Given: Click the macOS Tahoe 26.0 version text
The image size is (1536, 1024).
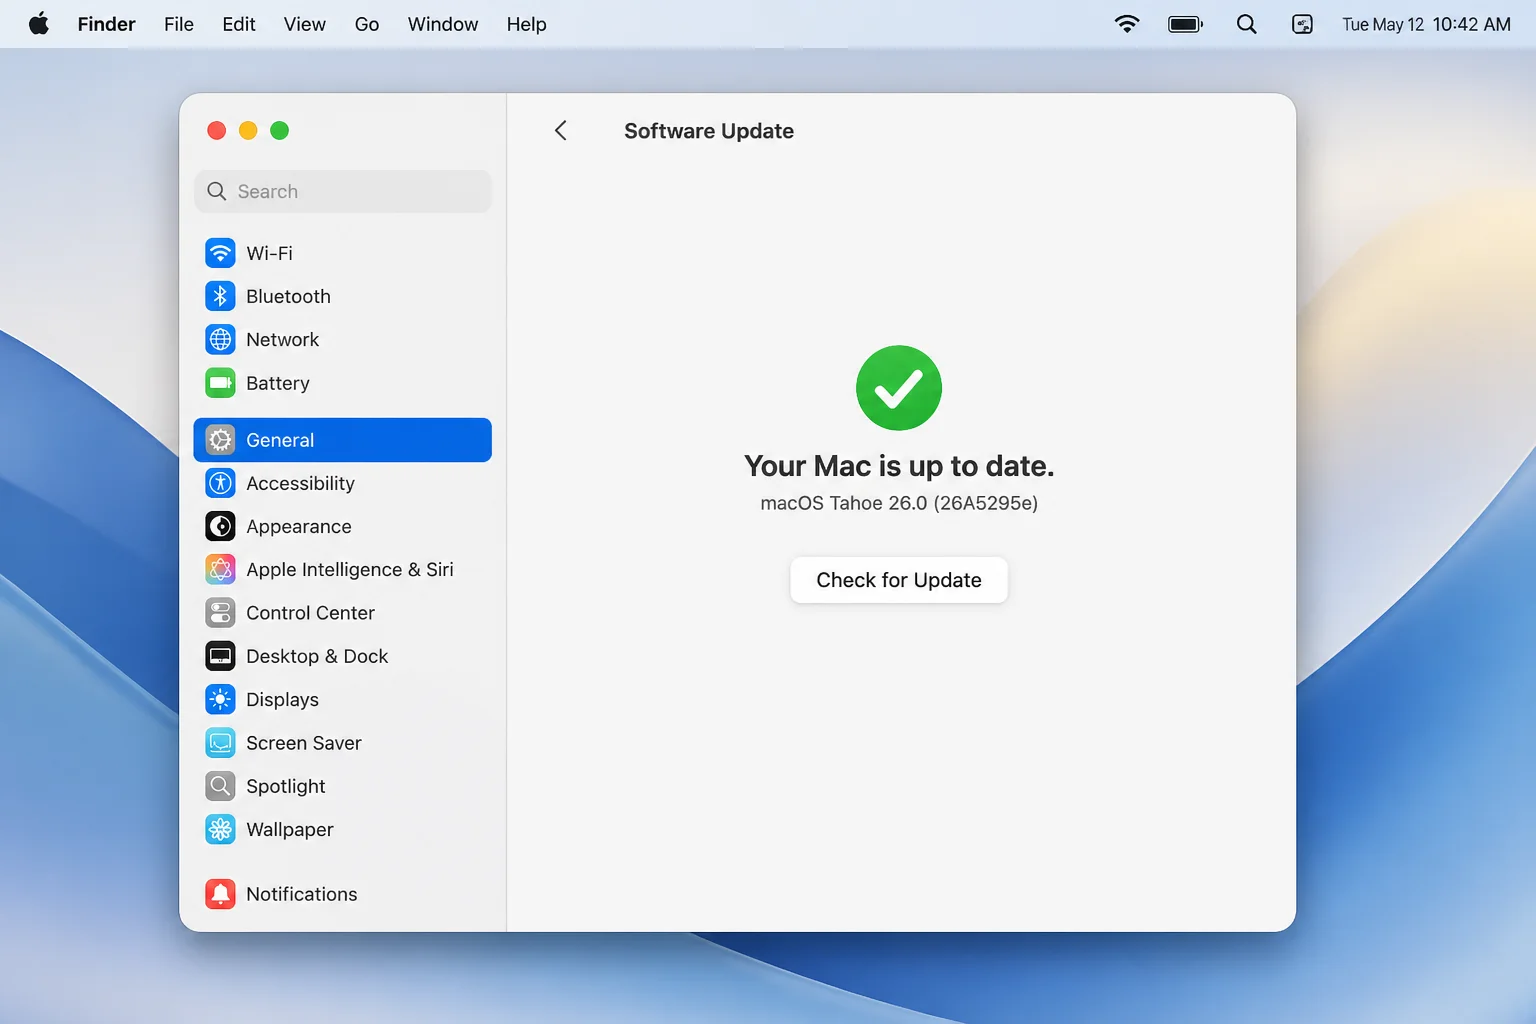Looking at the screenshot, I should click(899, 503).
